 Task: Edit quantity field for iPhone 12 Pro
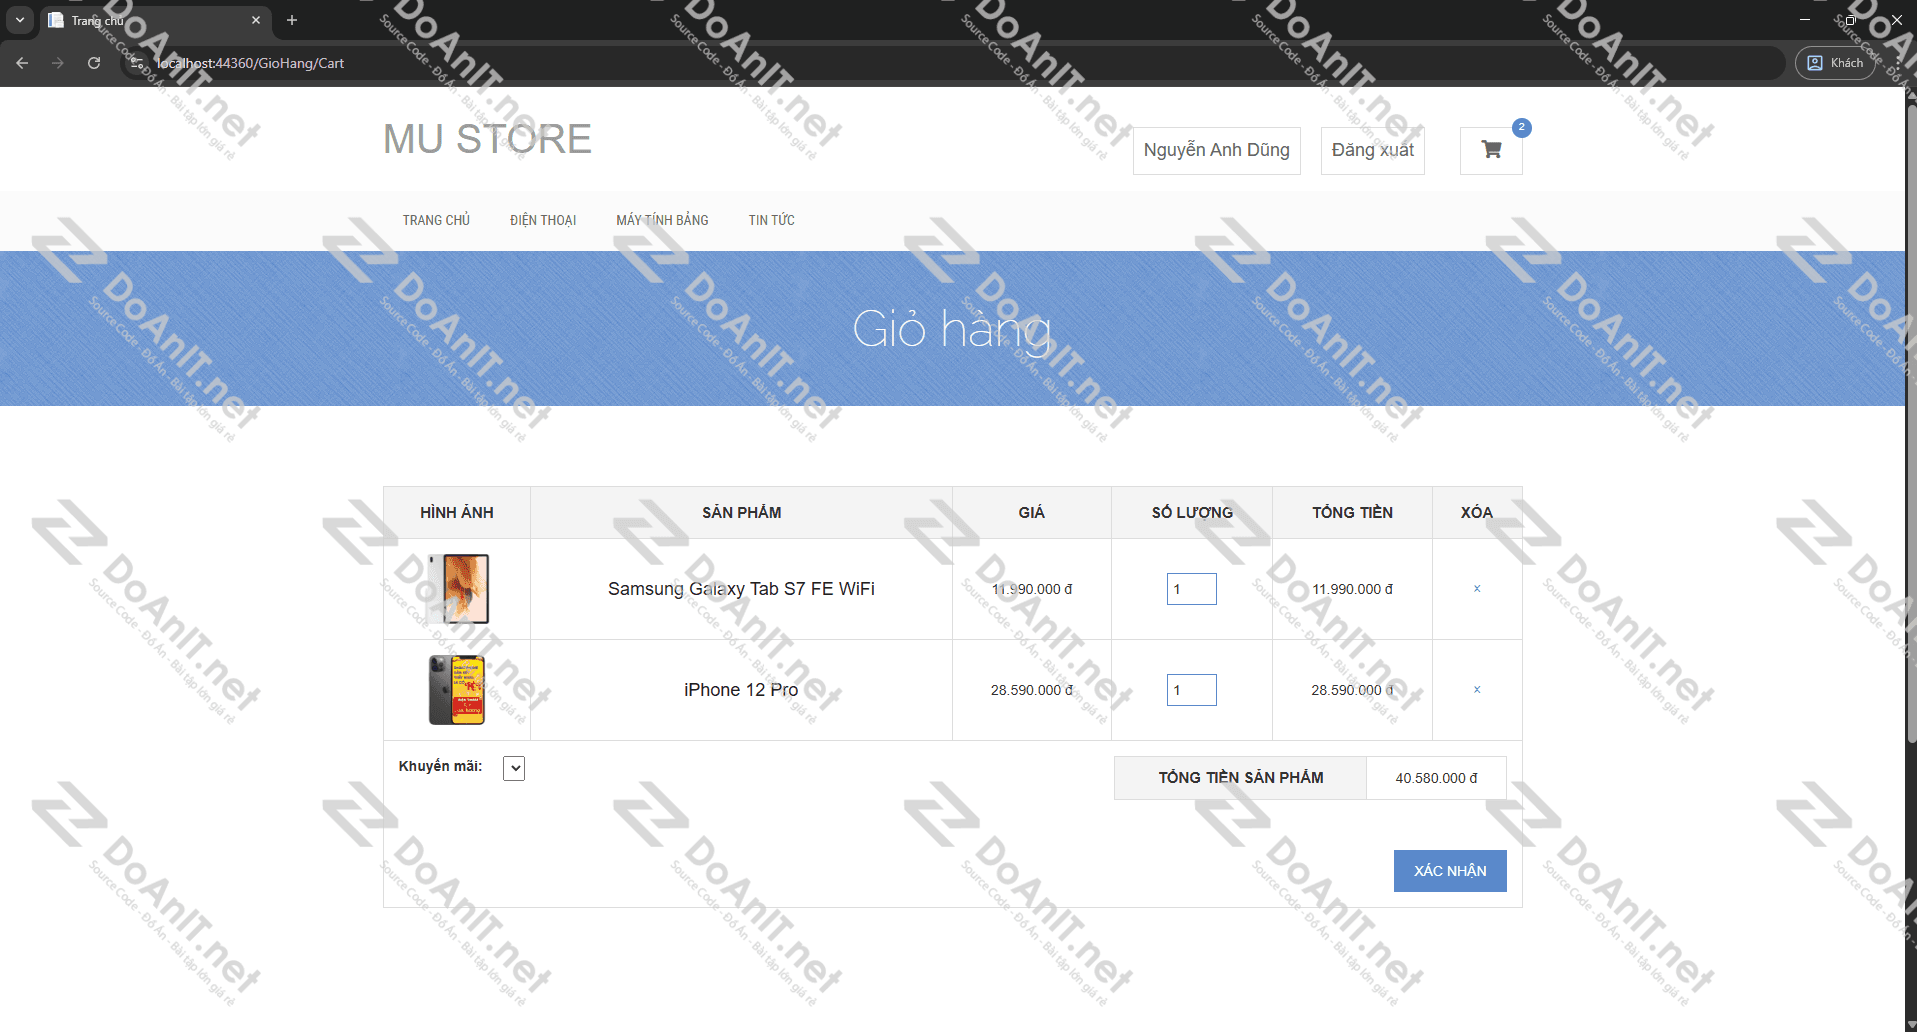pyautogui.click(x=1192, y=690)
